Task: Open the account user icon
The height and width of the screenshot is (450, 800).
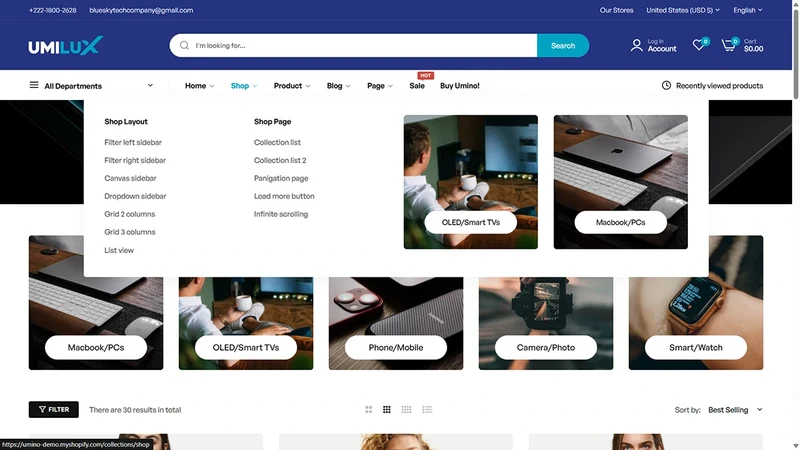Action: tap(636, 45)
